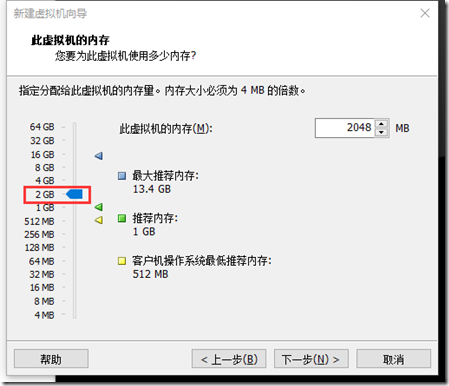Select the 512 MB slider label
The image size is (449, 386).
click(39, 221)
